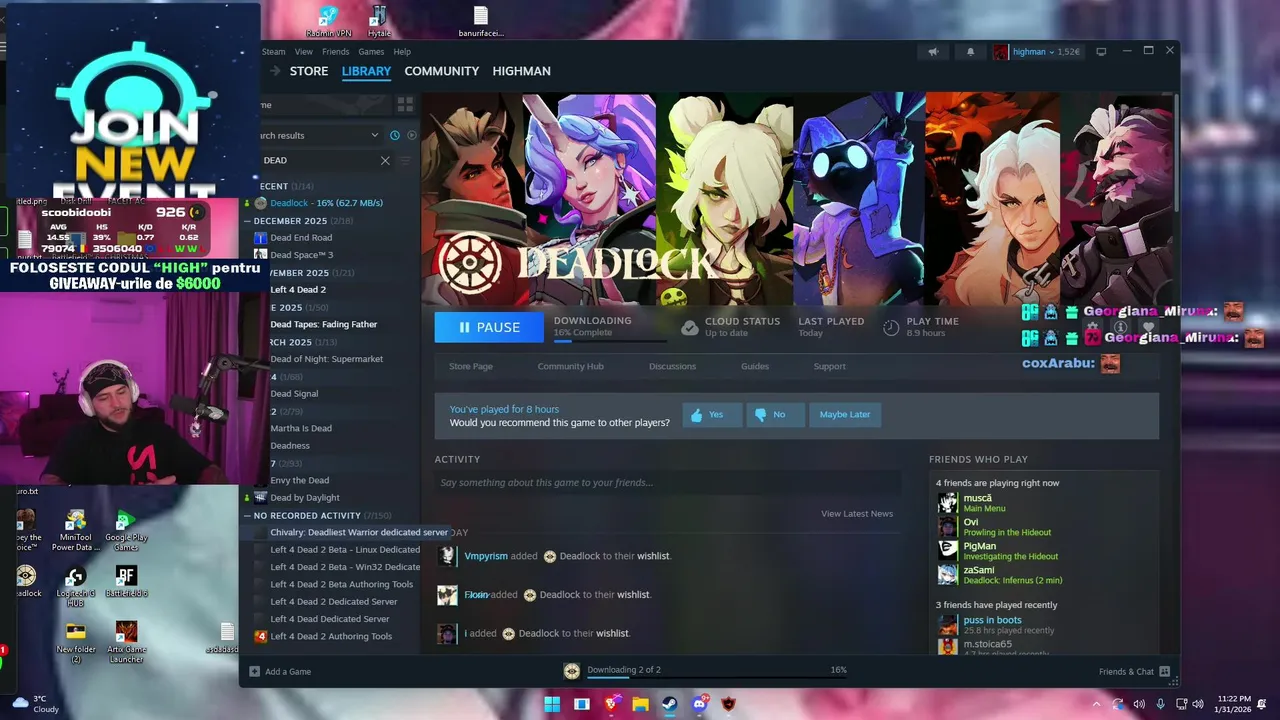Collapse the NO RECORDED ACTIVITY section
Image resolution: width=1280 pixels, height=720 pixels.
[247, 515]
